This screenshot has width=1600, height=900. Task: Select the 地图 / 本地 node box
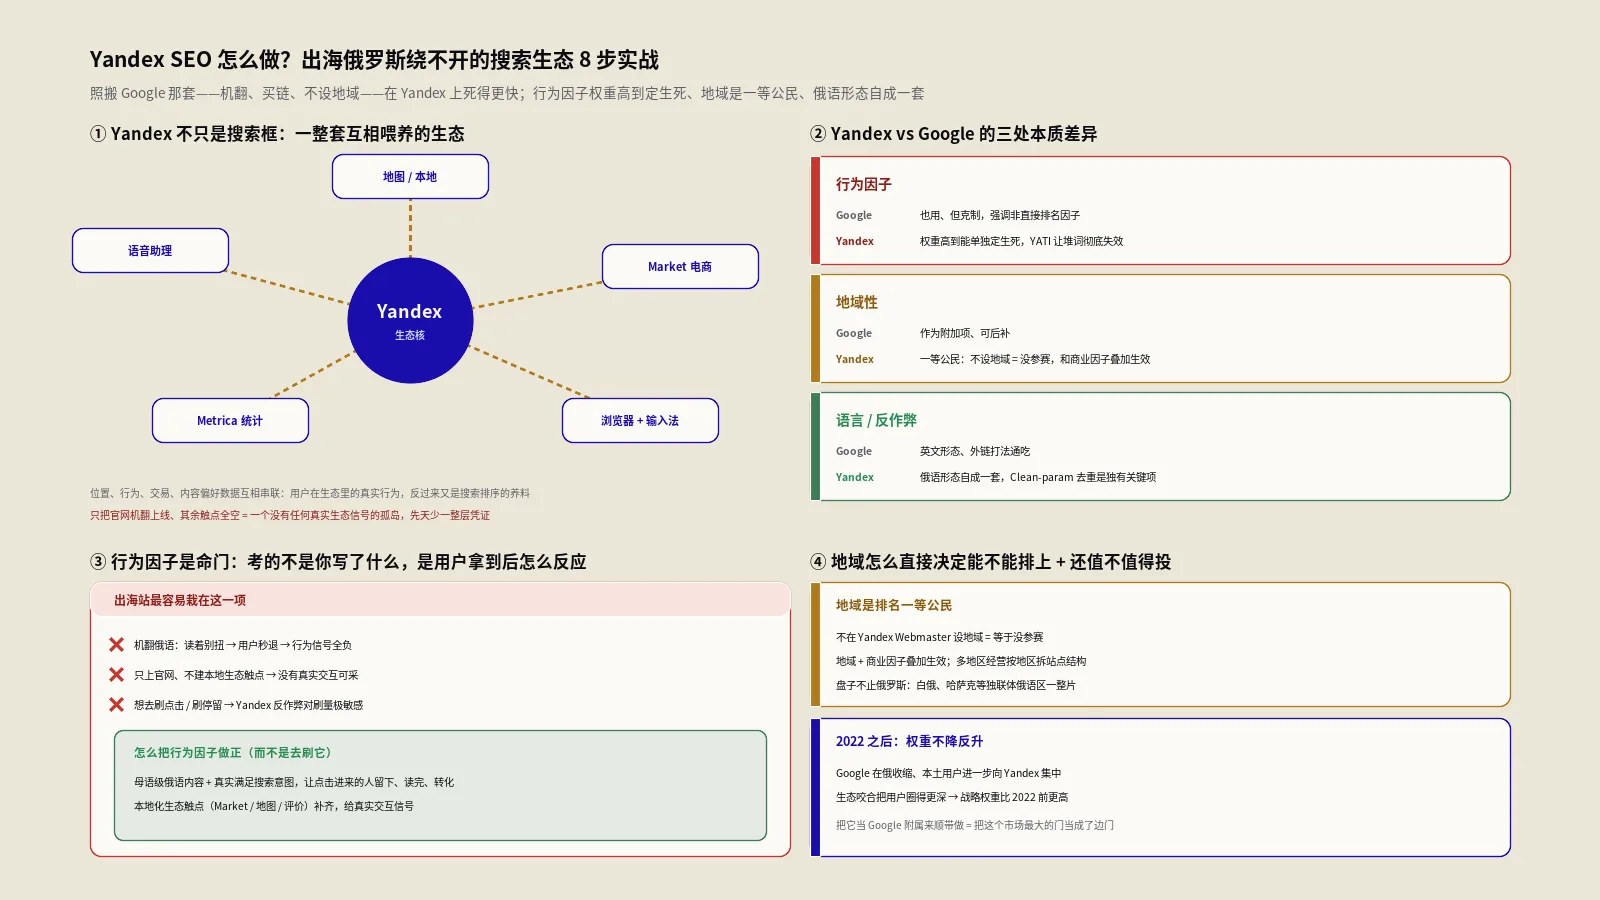410,177
